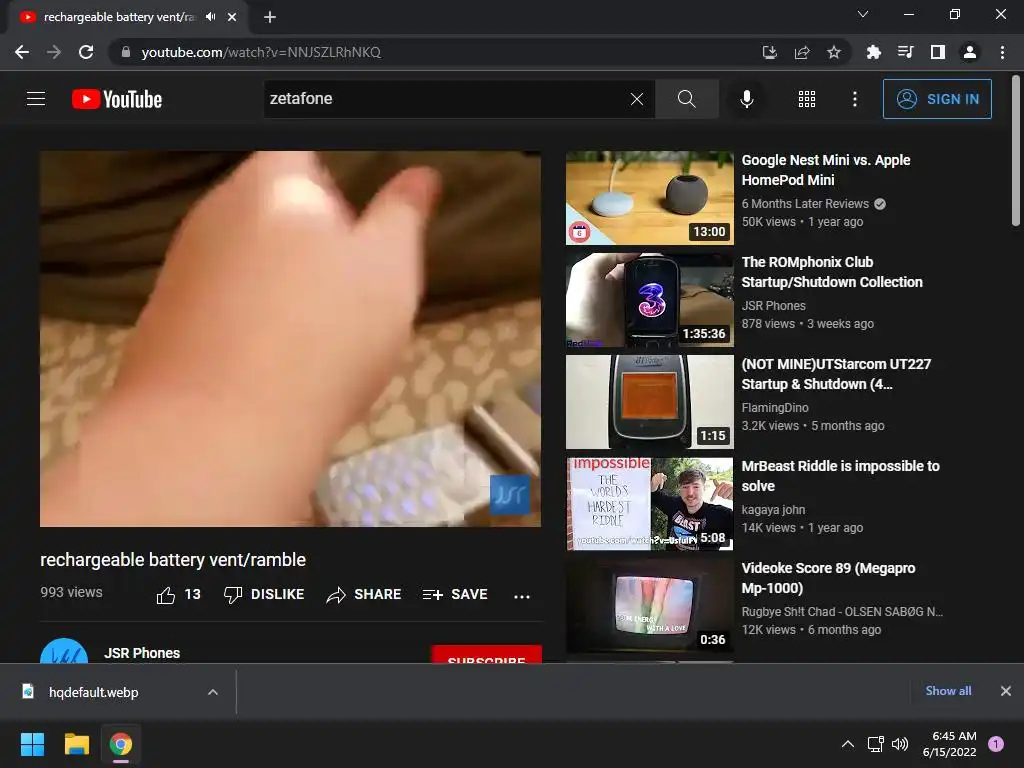Open JSR Phones channel avatar

pyautogui.click(x=64, y=650)
